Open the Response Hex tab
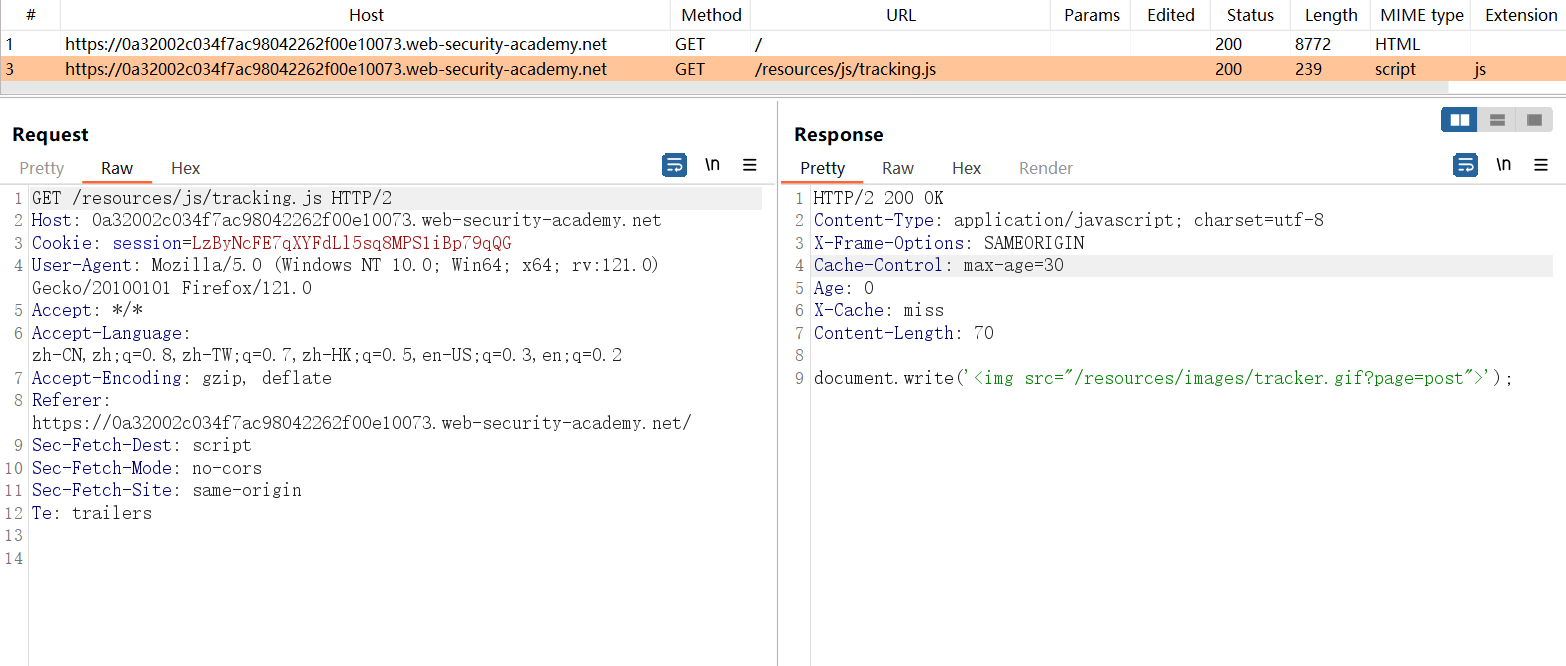The image size is (1566, 666). 966,168
